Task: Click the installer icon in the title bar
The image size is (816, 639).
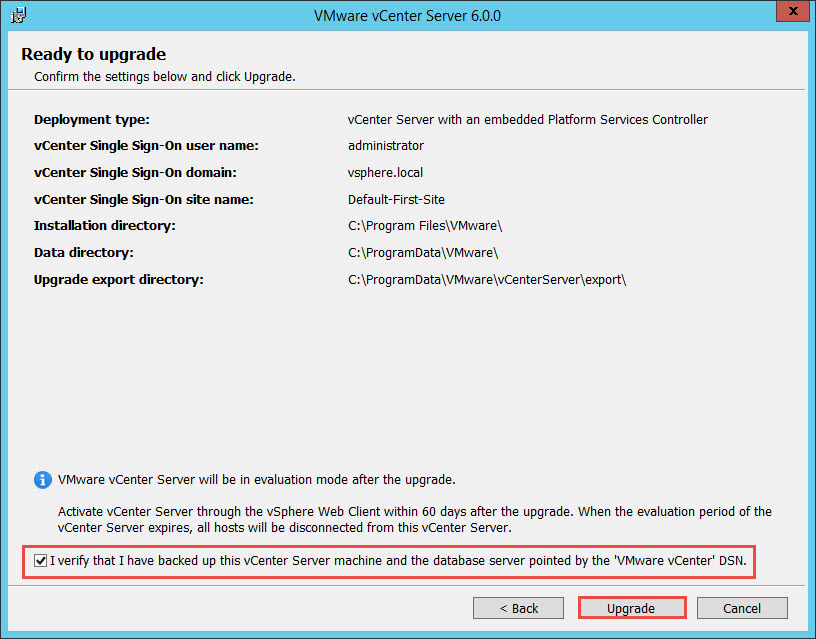Action: pos(17,14)
